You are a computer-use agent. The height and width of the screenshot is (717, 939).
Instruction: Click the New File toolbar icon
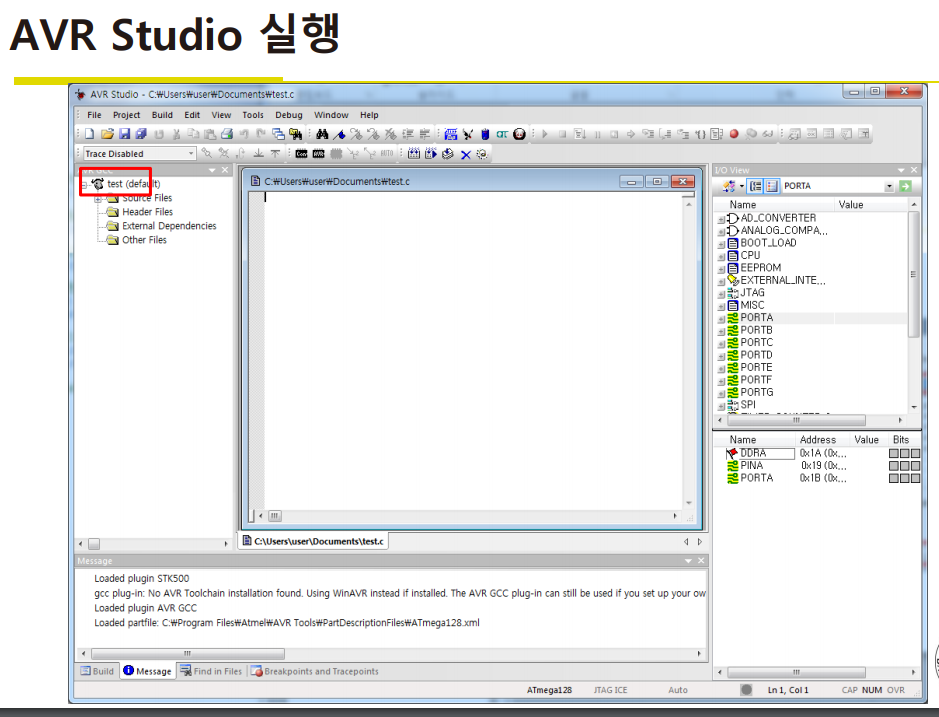88,132
